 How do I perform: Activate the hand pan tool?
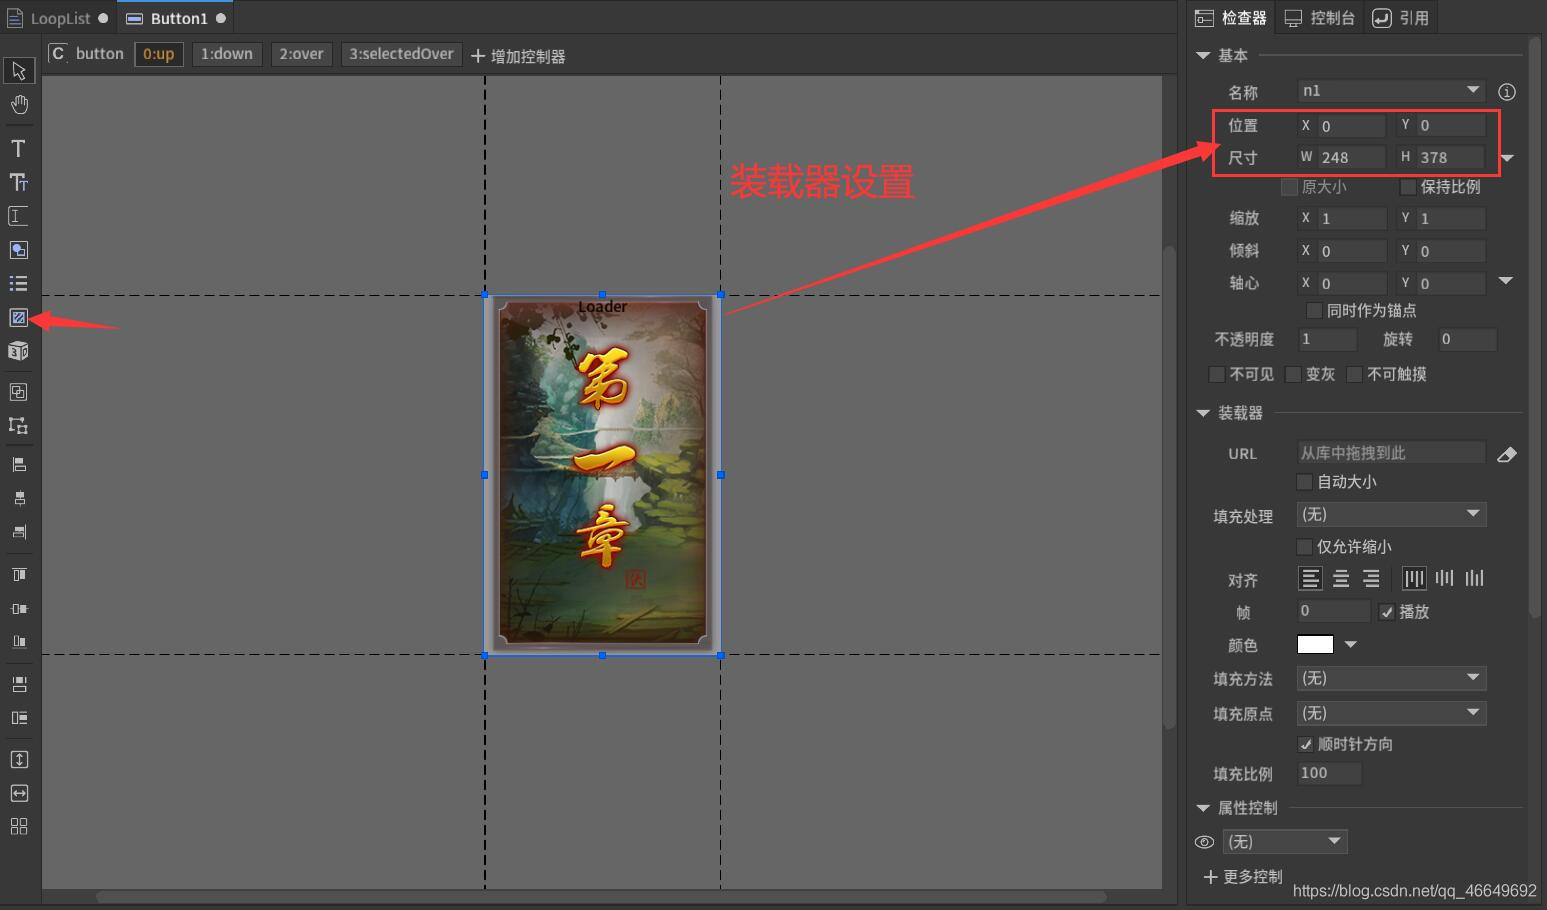pyautogui.click(x=19, y=105)
